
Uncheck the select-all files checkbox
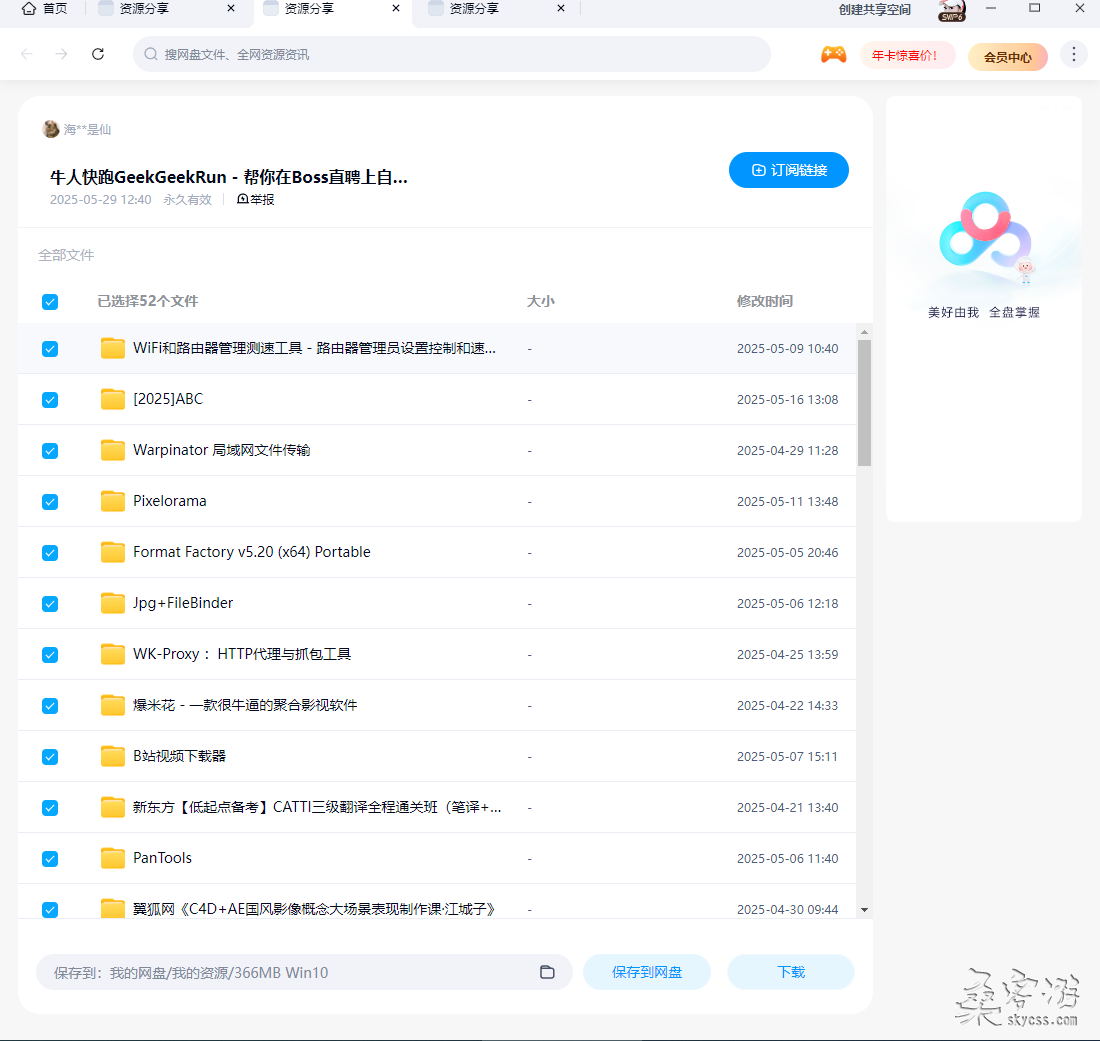[50, 302]
